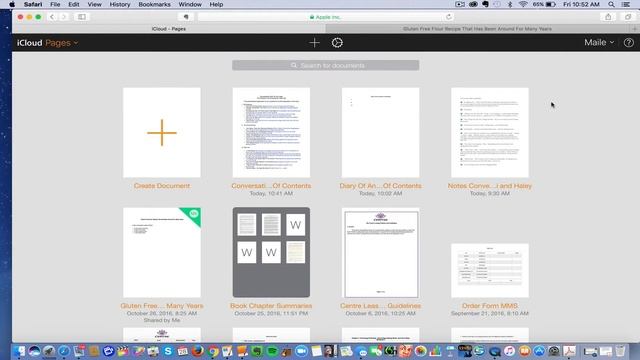
Task: Open the settings gear in Pages toolbar
Action: 337,42
